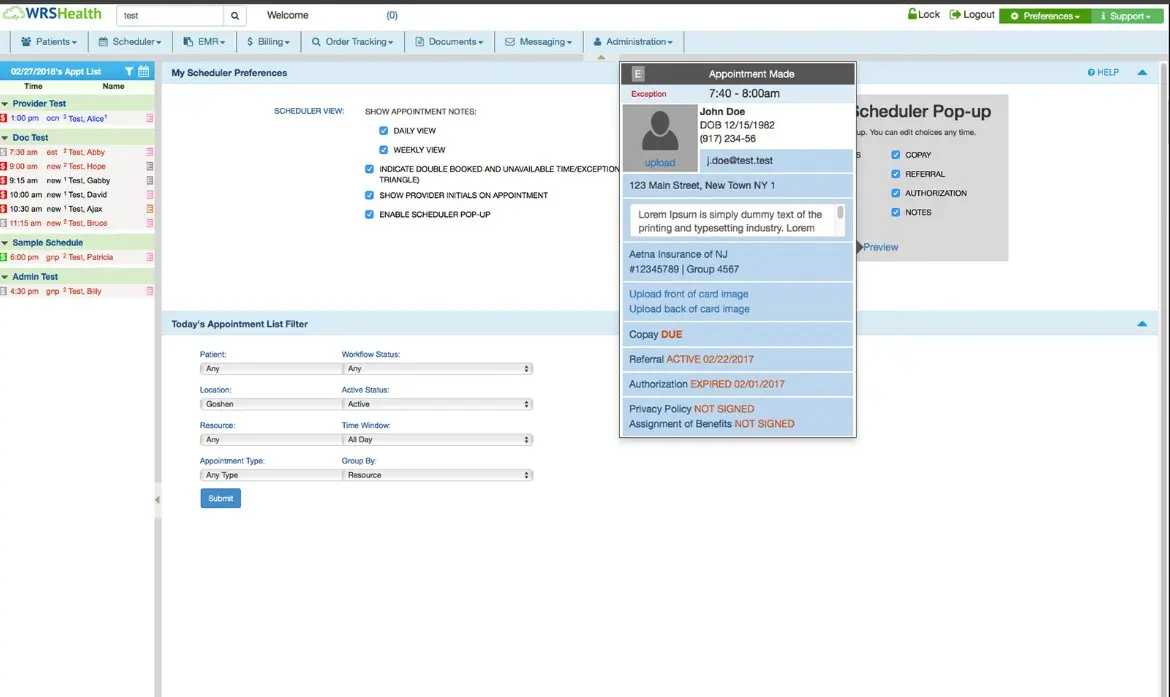Click the patient photo placeholder avatar
Screen dimensions: 1170x697
[x=659, y=131]
